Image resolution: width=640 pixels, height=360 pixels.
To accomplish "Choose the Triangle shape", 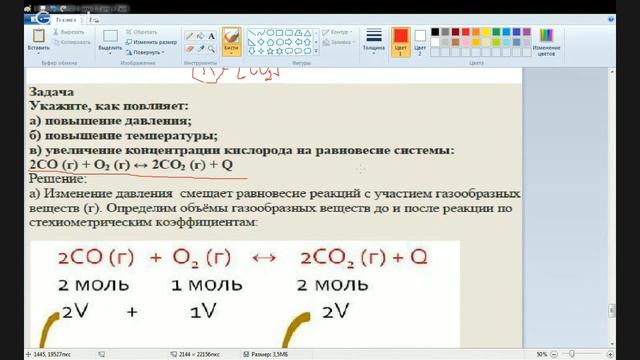I will [308, 33].
